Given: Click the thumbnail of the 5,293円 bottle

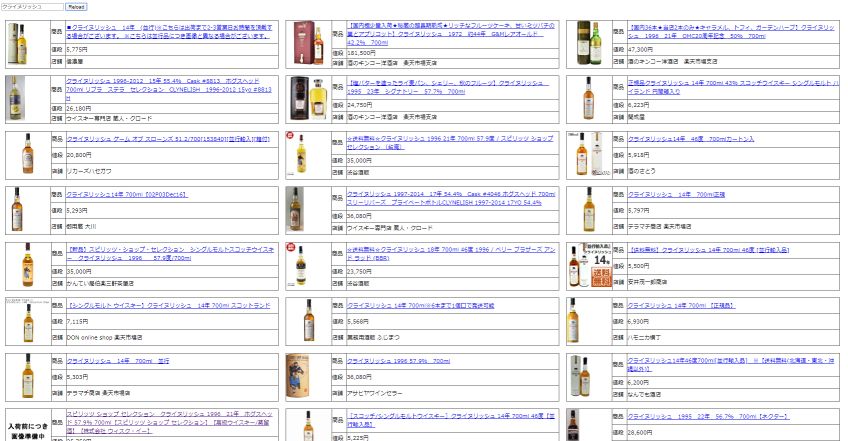Looking at the screenshot, I should [17, 210].
